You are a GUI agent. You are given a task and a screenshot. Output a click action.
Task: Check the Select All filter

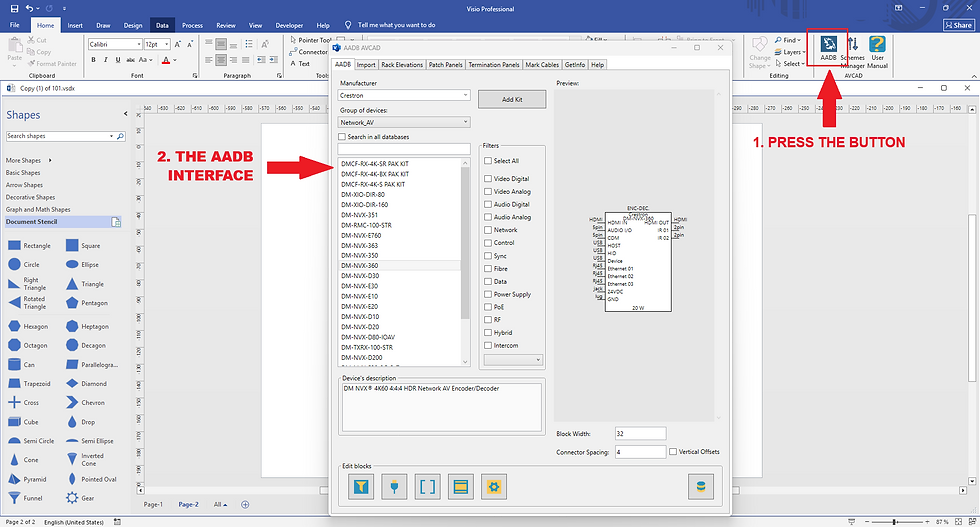pos(488,161)
